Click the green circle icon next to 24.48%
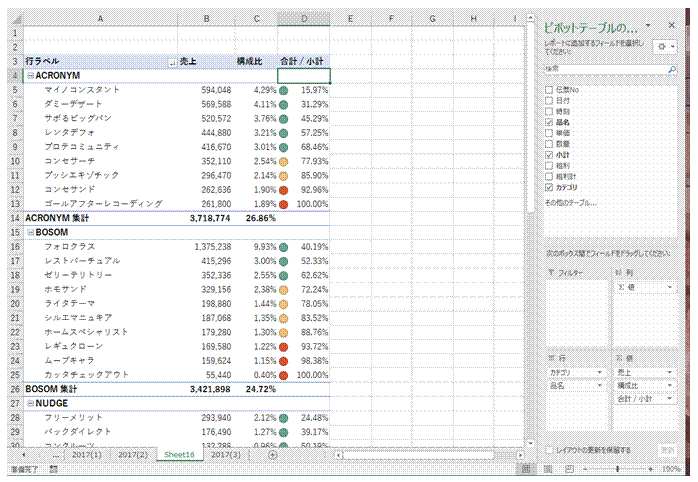 tap(283, 418)
